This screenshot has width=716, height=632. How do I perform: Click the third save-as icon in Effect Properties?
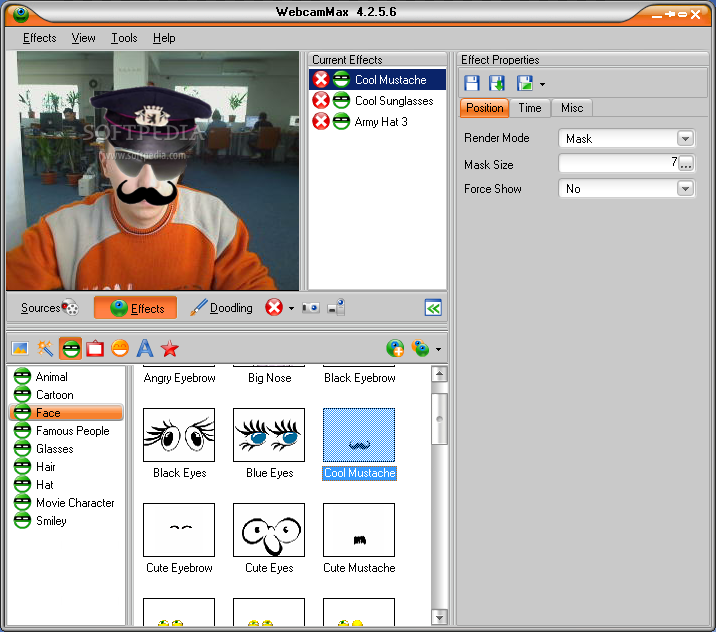click(525, 84)
